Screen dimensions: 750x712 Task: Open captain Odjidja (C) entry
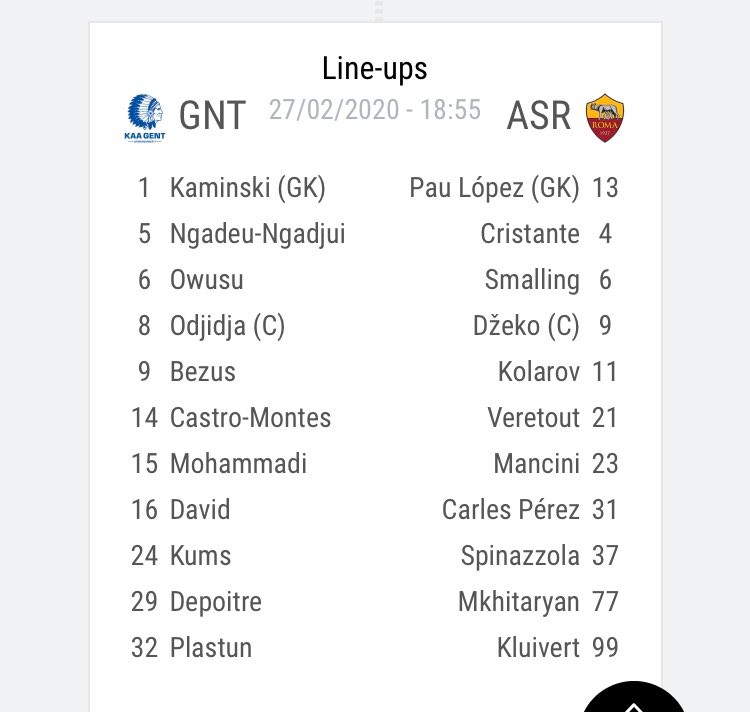(x=228, y=326)
